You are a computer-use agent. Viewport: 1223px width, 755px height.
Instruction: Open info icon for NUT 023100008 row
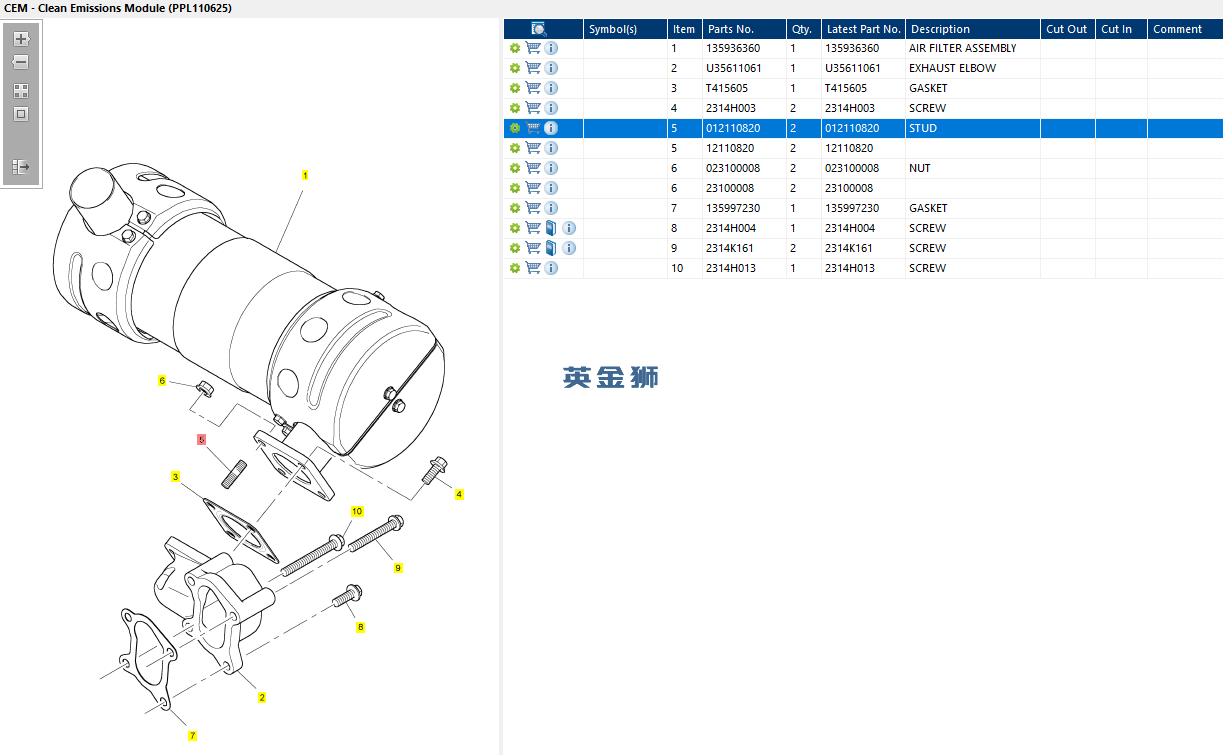pyautogui.click(x=551, y=168)
